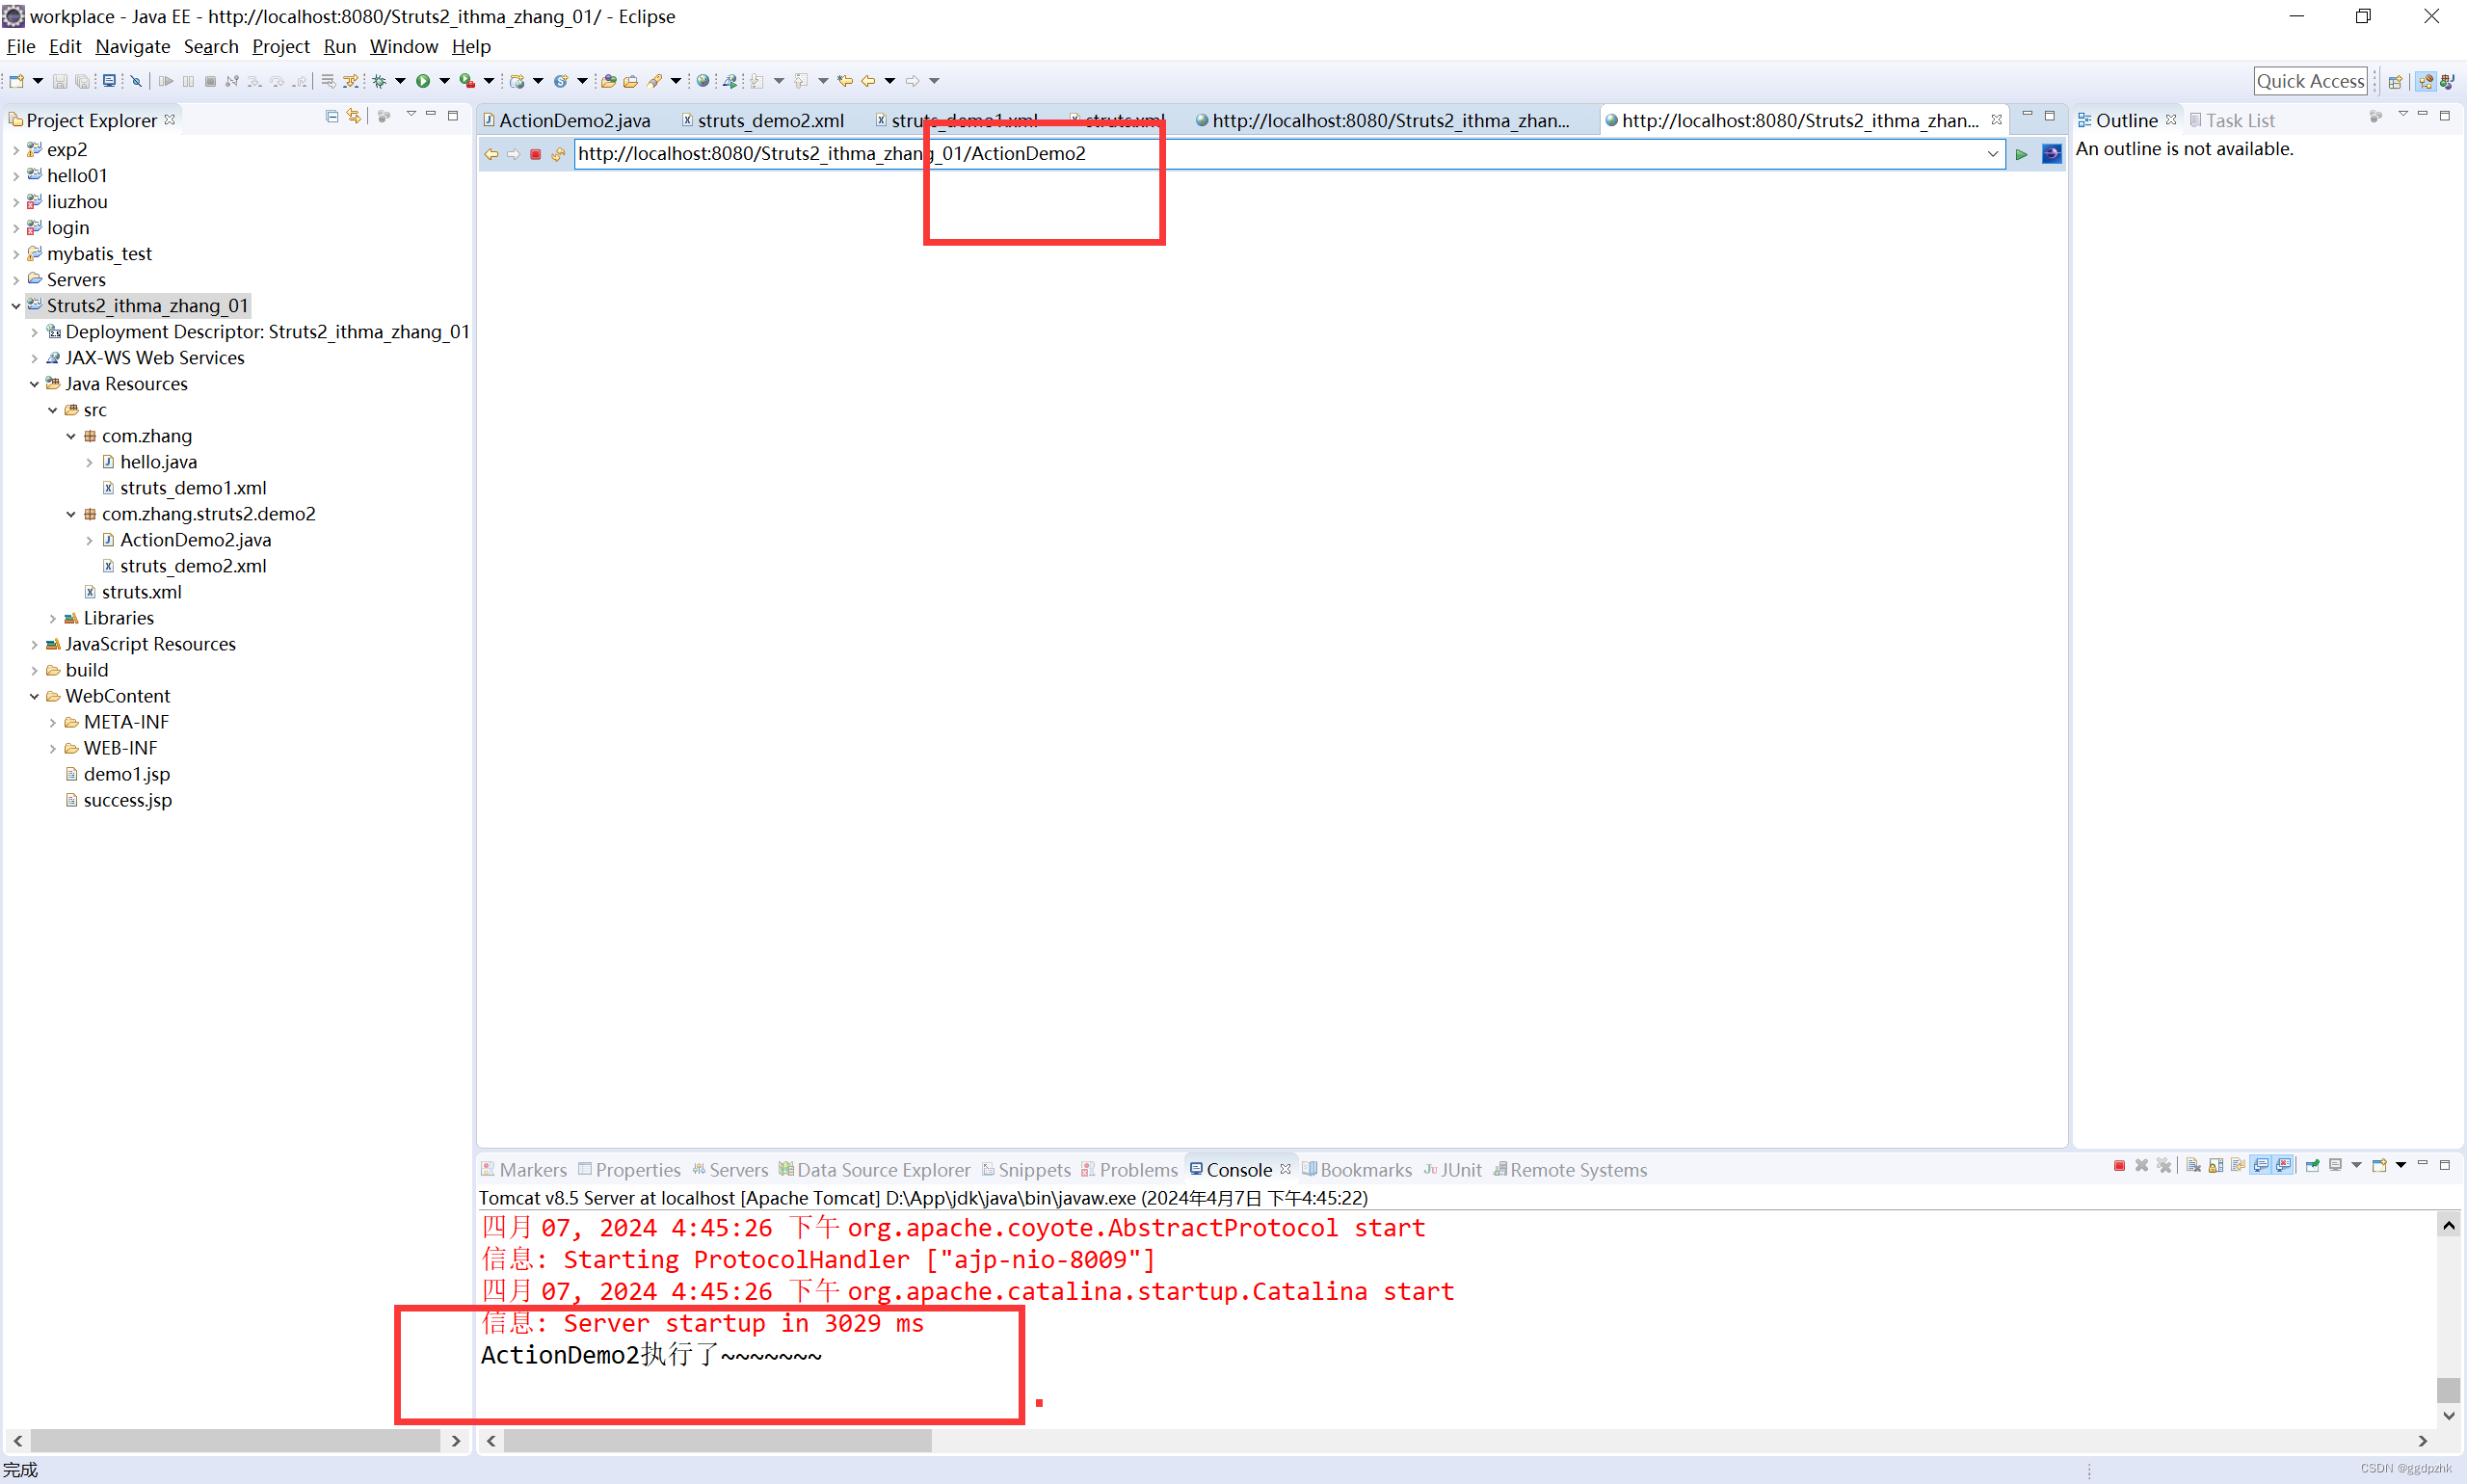Close the Console tab with X
The image size is (2467, 1484).
pos(1286,1169)
